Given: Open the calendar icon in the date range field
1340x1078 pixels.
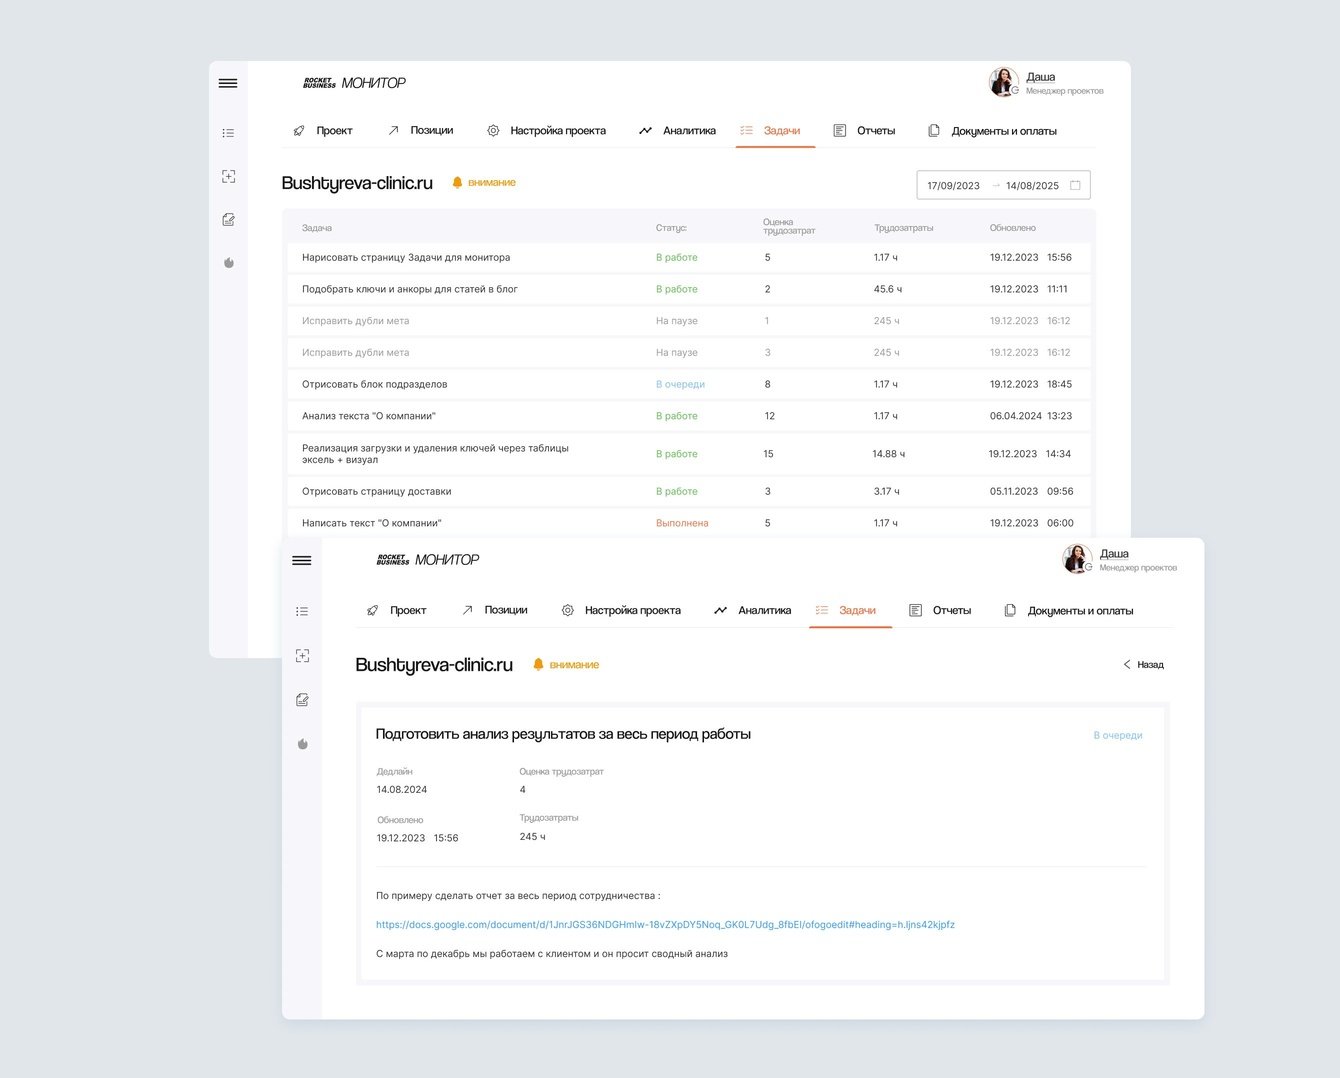Looking at the screenshot, I should pos(1075,185).
